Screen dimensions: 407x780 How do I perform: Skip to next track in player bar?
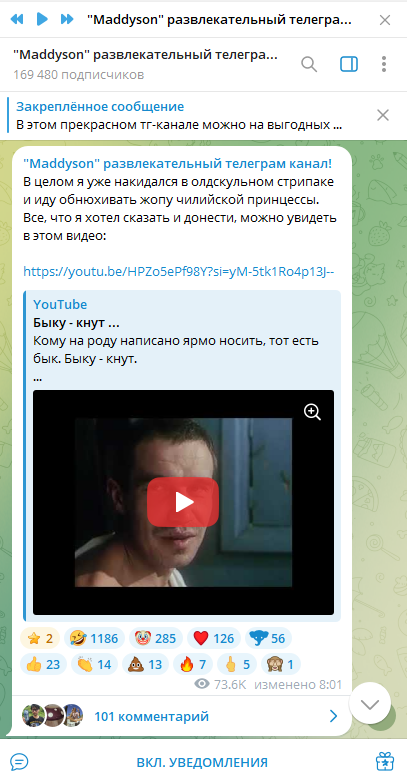pyautogui.click(x=67, y=19)
